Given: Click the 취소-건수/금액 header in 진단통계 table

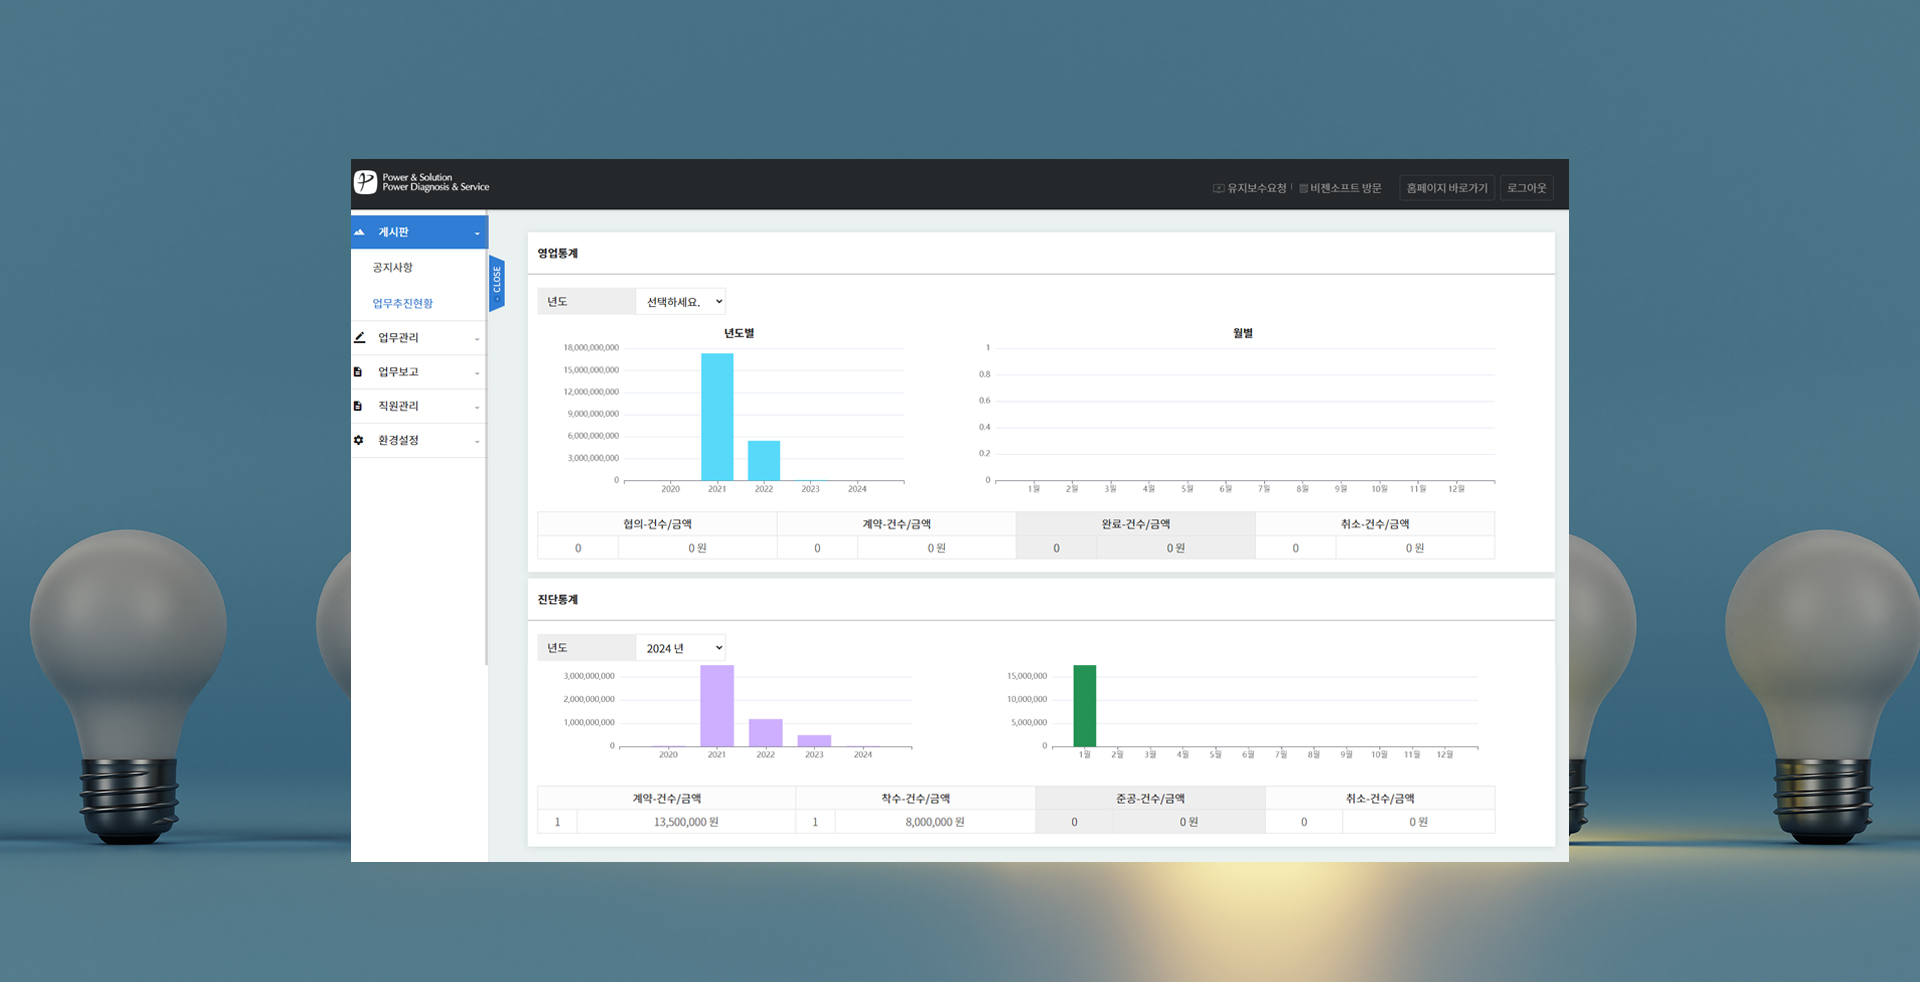Looking at the screenshot, I should click(1380, 798).
